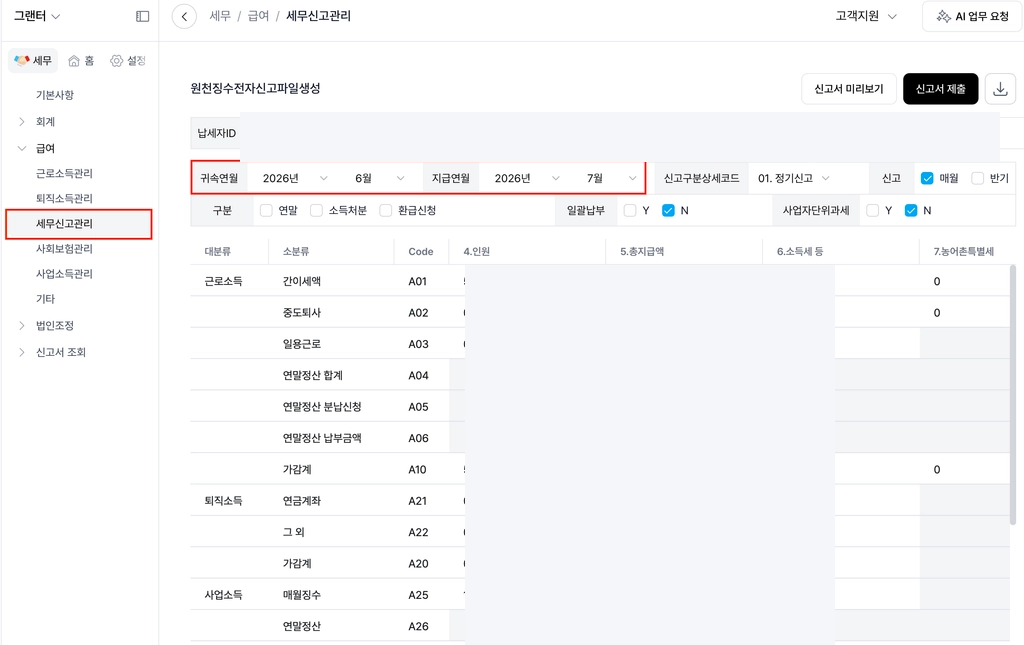Click code A26 cell
The width and height of the screenshot is (1024, 645).
[418, 626]
